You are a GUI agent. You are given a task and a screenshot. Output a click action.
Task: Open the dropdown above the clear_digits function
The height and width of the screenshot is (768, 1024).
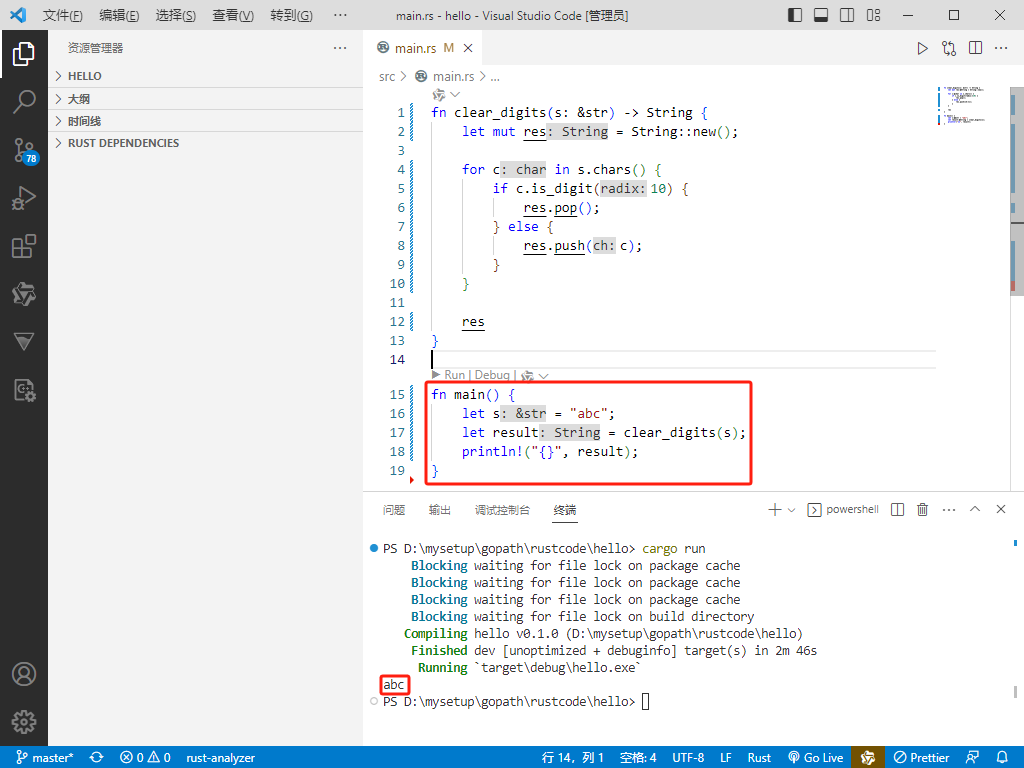pyautogui.click(x=455, y=95)
